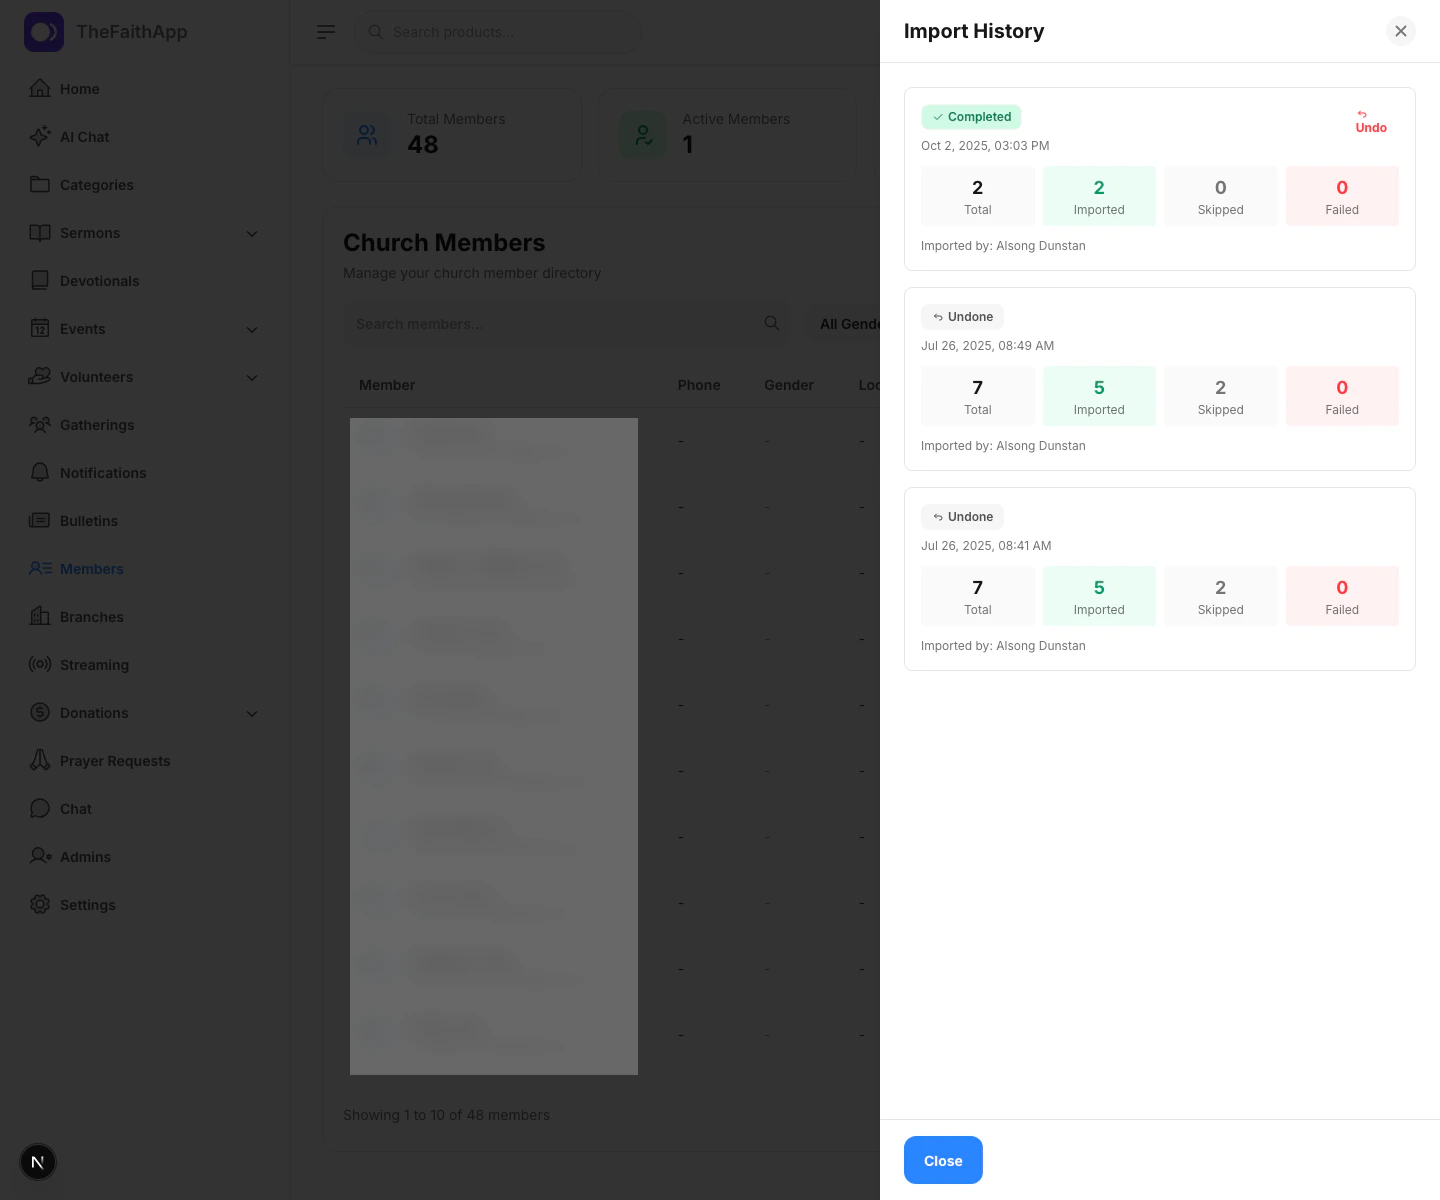This screenshot has width=1440, height=1200.
Task: Click the Categories folder icon
Action: click(40, 184)
